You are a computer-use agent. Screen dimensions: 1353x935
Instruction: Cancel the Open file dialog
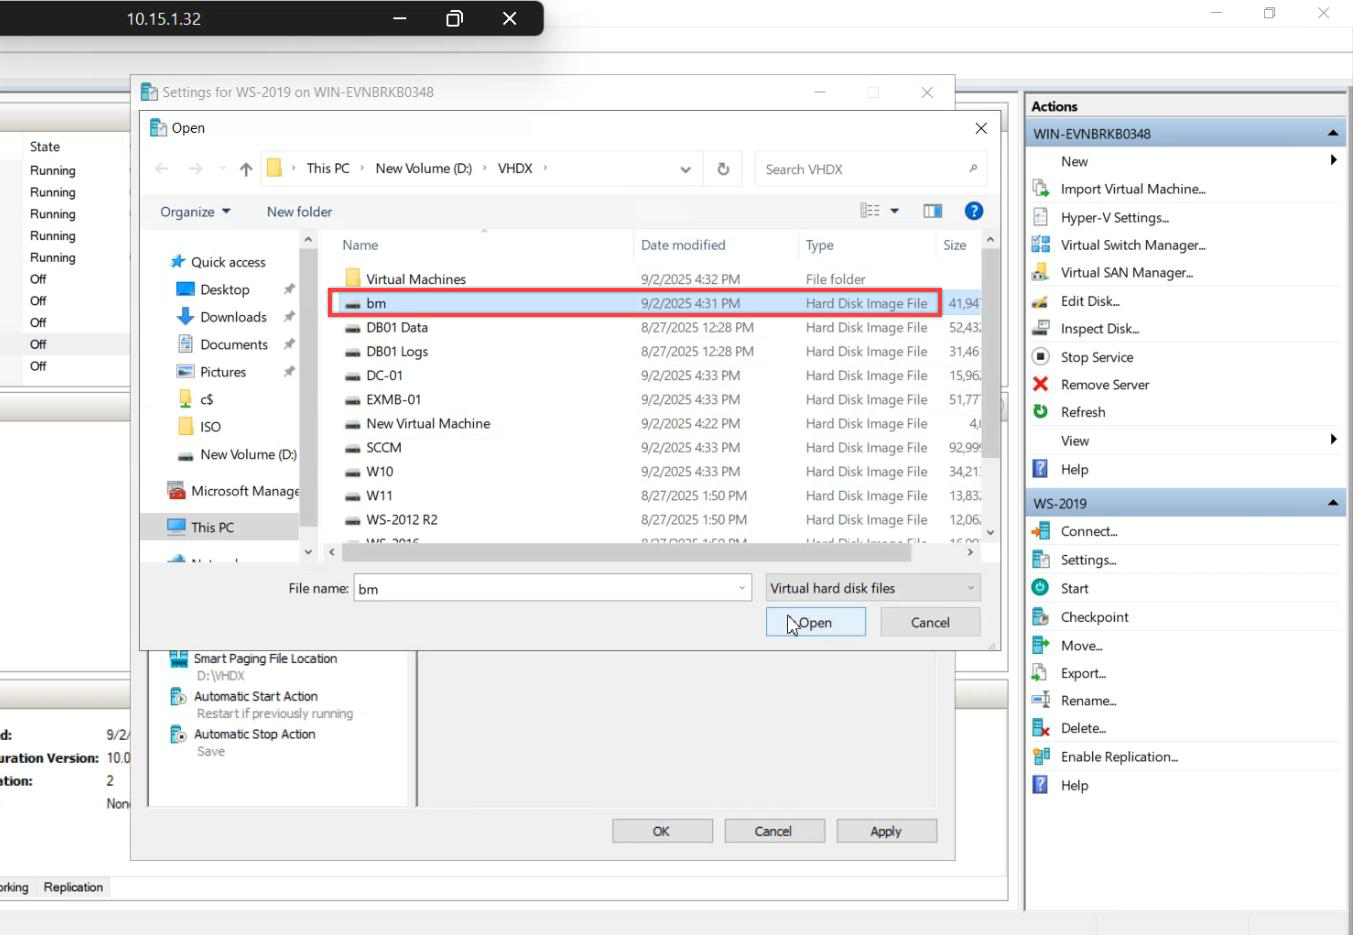[x=930, y=622]
